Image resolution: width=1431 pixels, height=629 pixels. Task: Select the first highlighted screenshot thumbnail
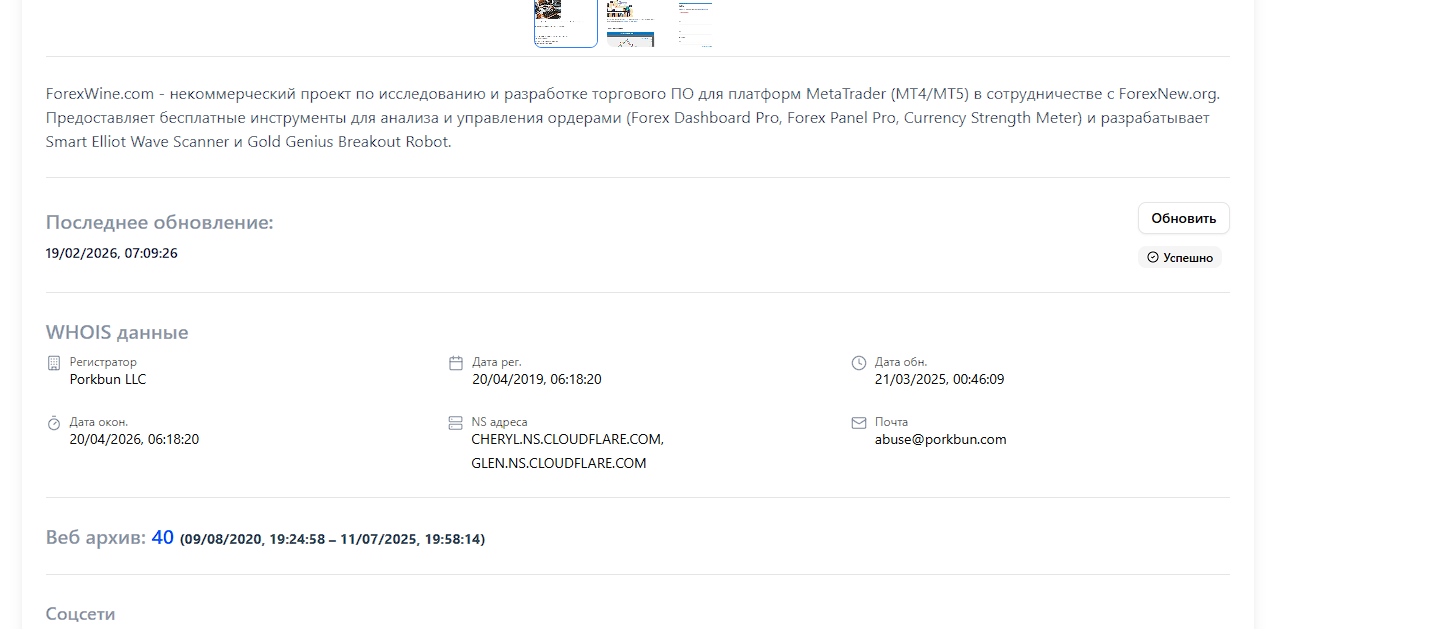565,23
